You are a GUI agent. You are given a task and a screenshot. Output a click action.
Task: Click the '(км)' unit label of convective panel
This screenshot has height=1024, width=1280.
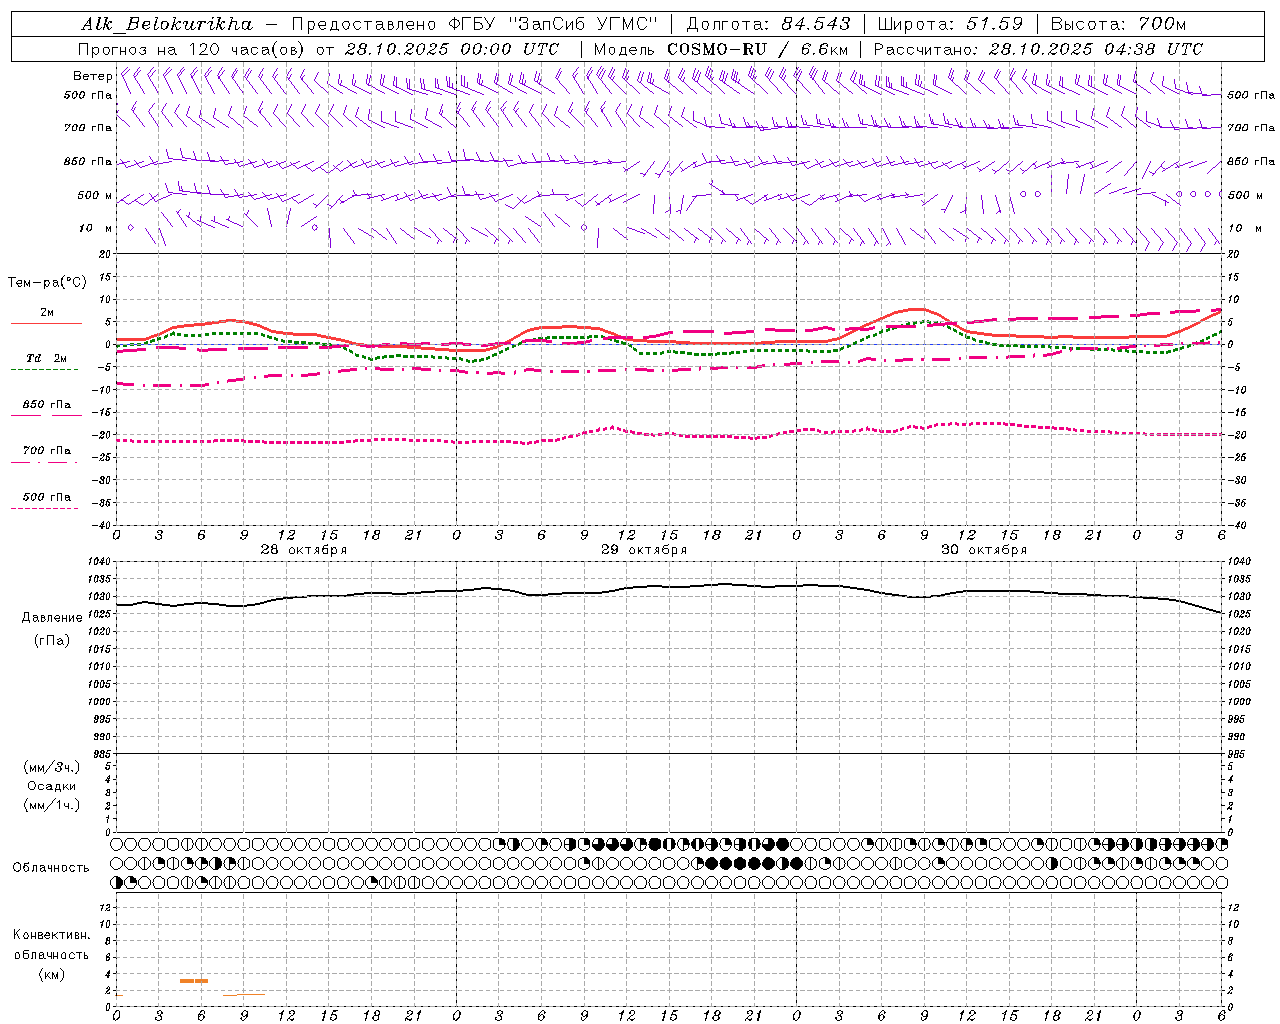(52, 974)
